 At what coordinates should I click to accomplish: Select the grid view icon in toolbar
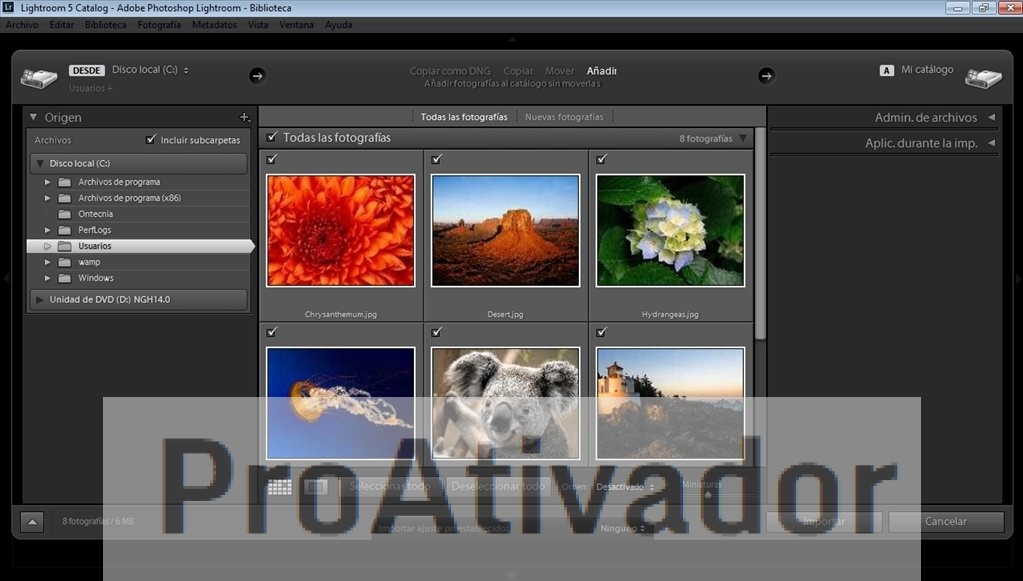(x=280, y=487)
